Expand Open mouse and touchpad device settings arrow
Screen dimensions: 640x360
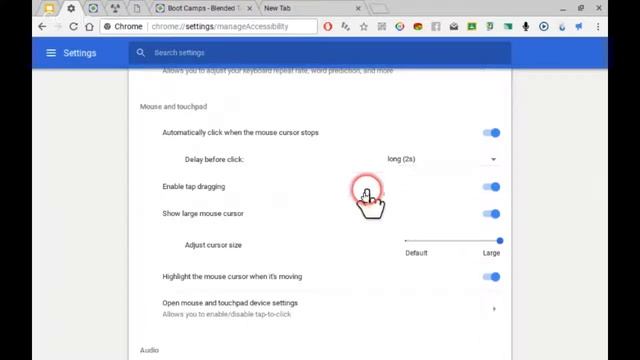(x=494, y=309)
